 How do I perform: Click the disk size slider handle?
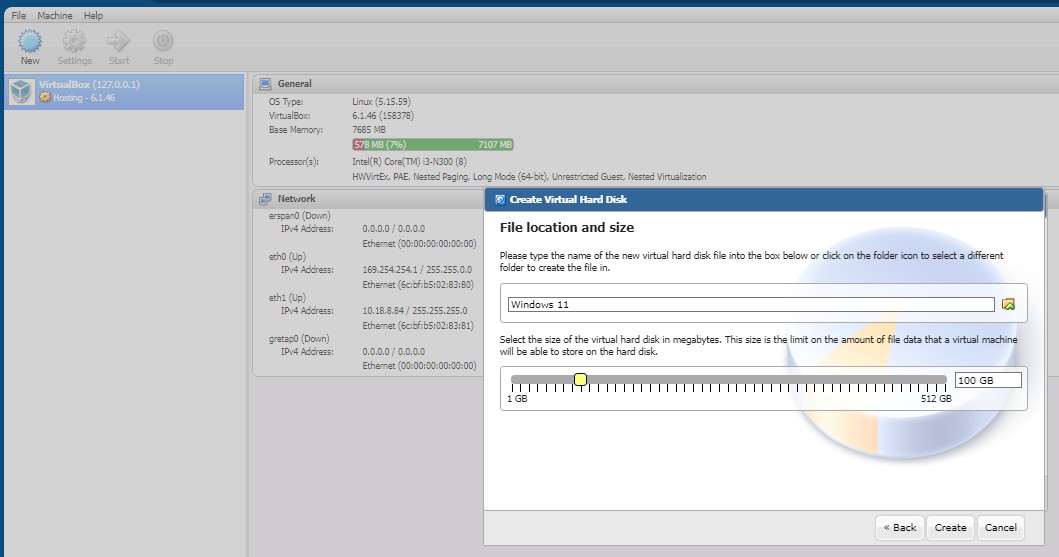tap(580, 379)
